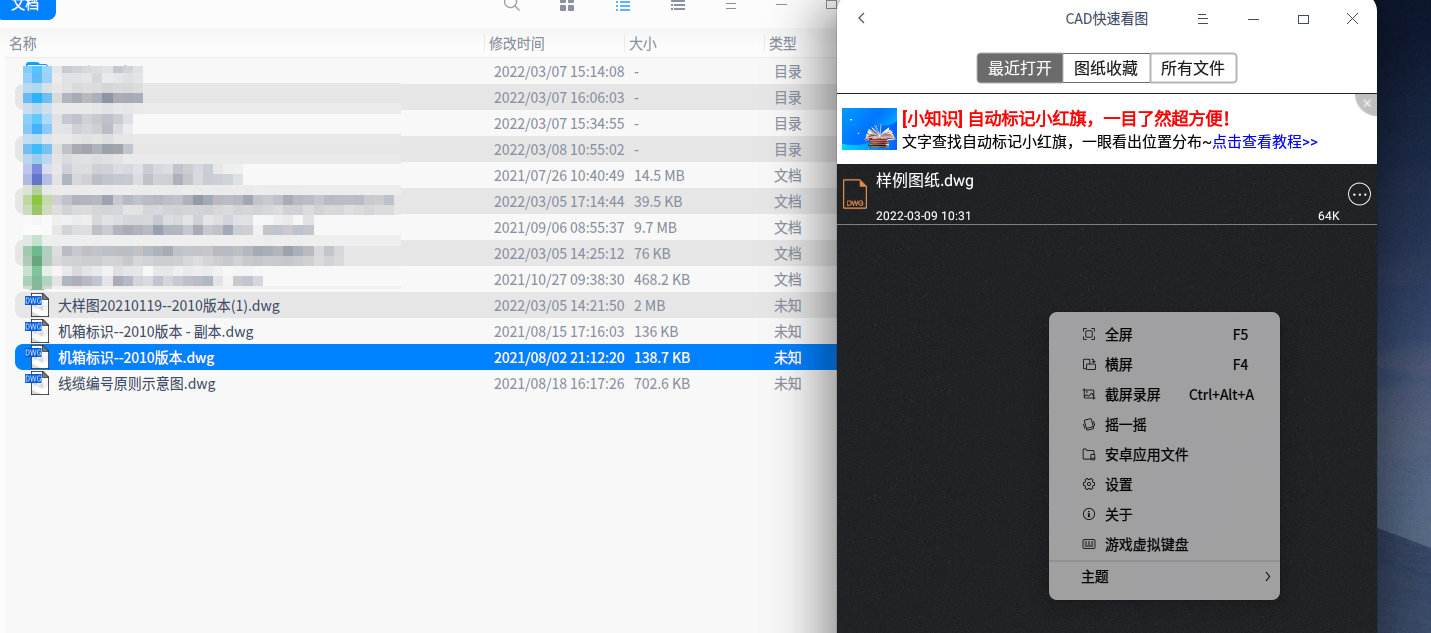The width and height of the screenshot is (1431, 633).
Task: Expand the 主题 submenu arrow
Action: tap(1267, 577)
